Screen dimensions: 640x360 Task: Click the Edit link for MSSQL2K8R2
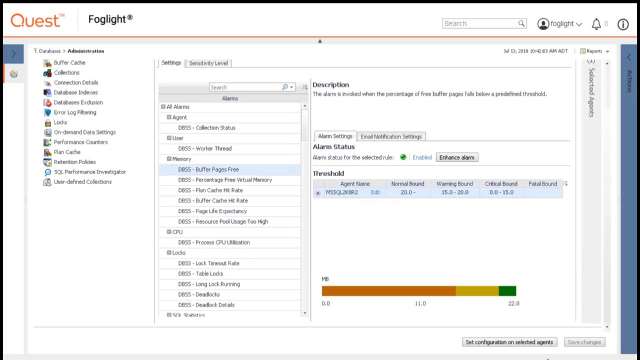click(x=375, y=192)
